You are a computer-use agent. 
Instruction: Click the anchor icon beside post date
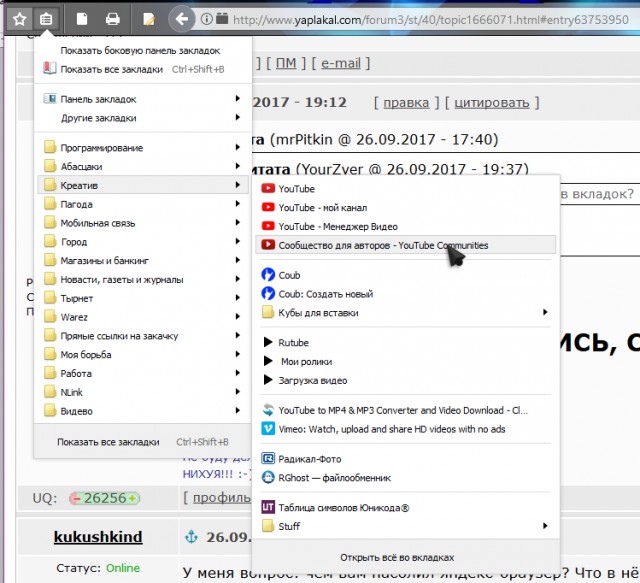[x=191, y=537]
